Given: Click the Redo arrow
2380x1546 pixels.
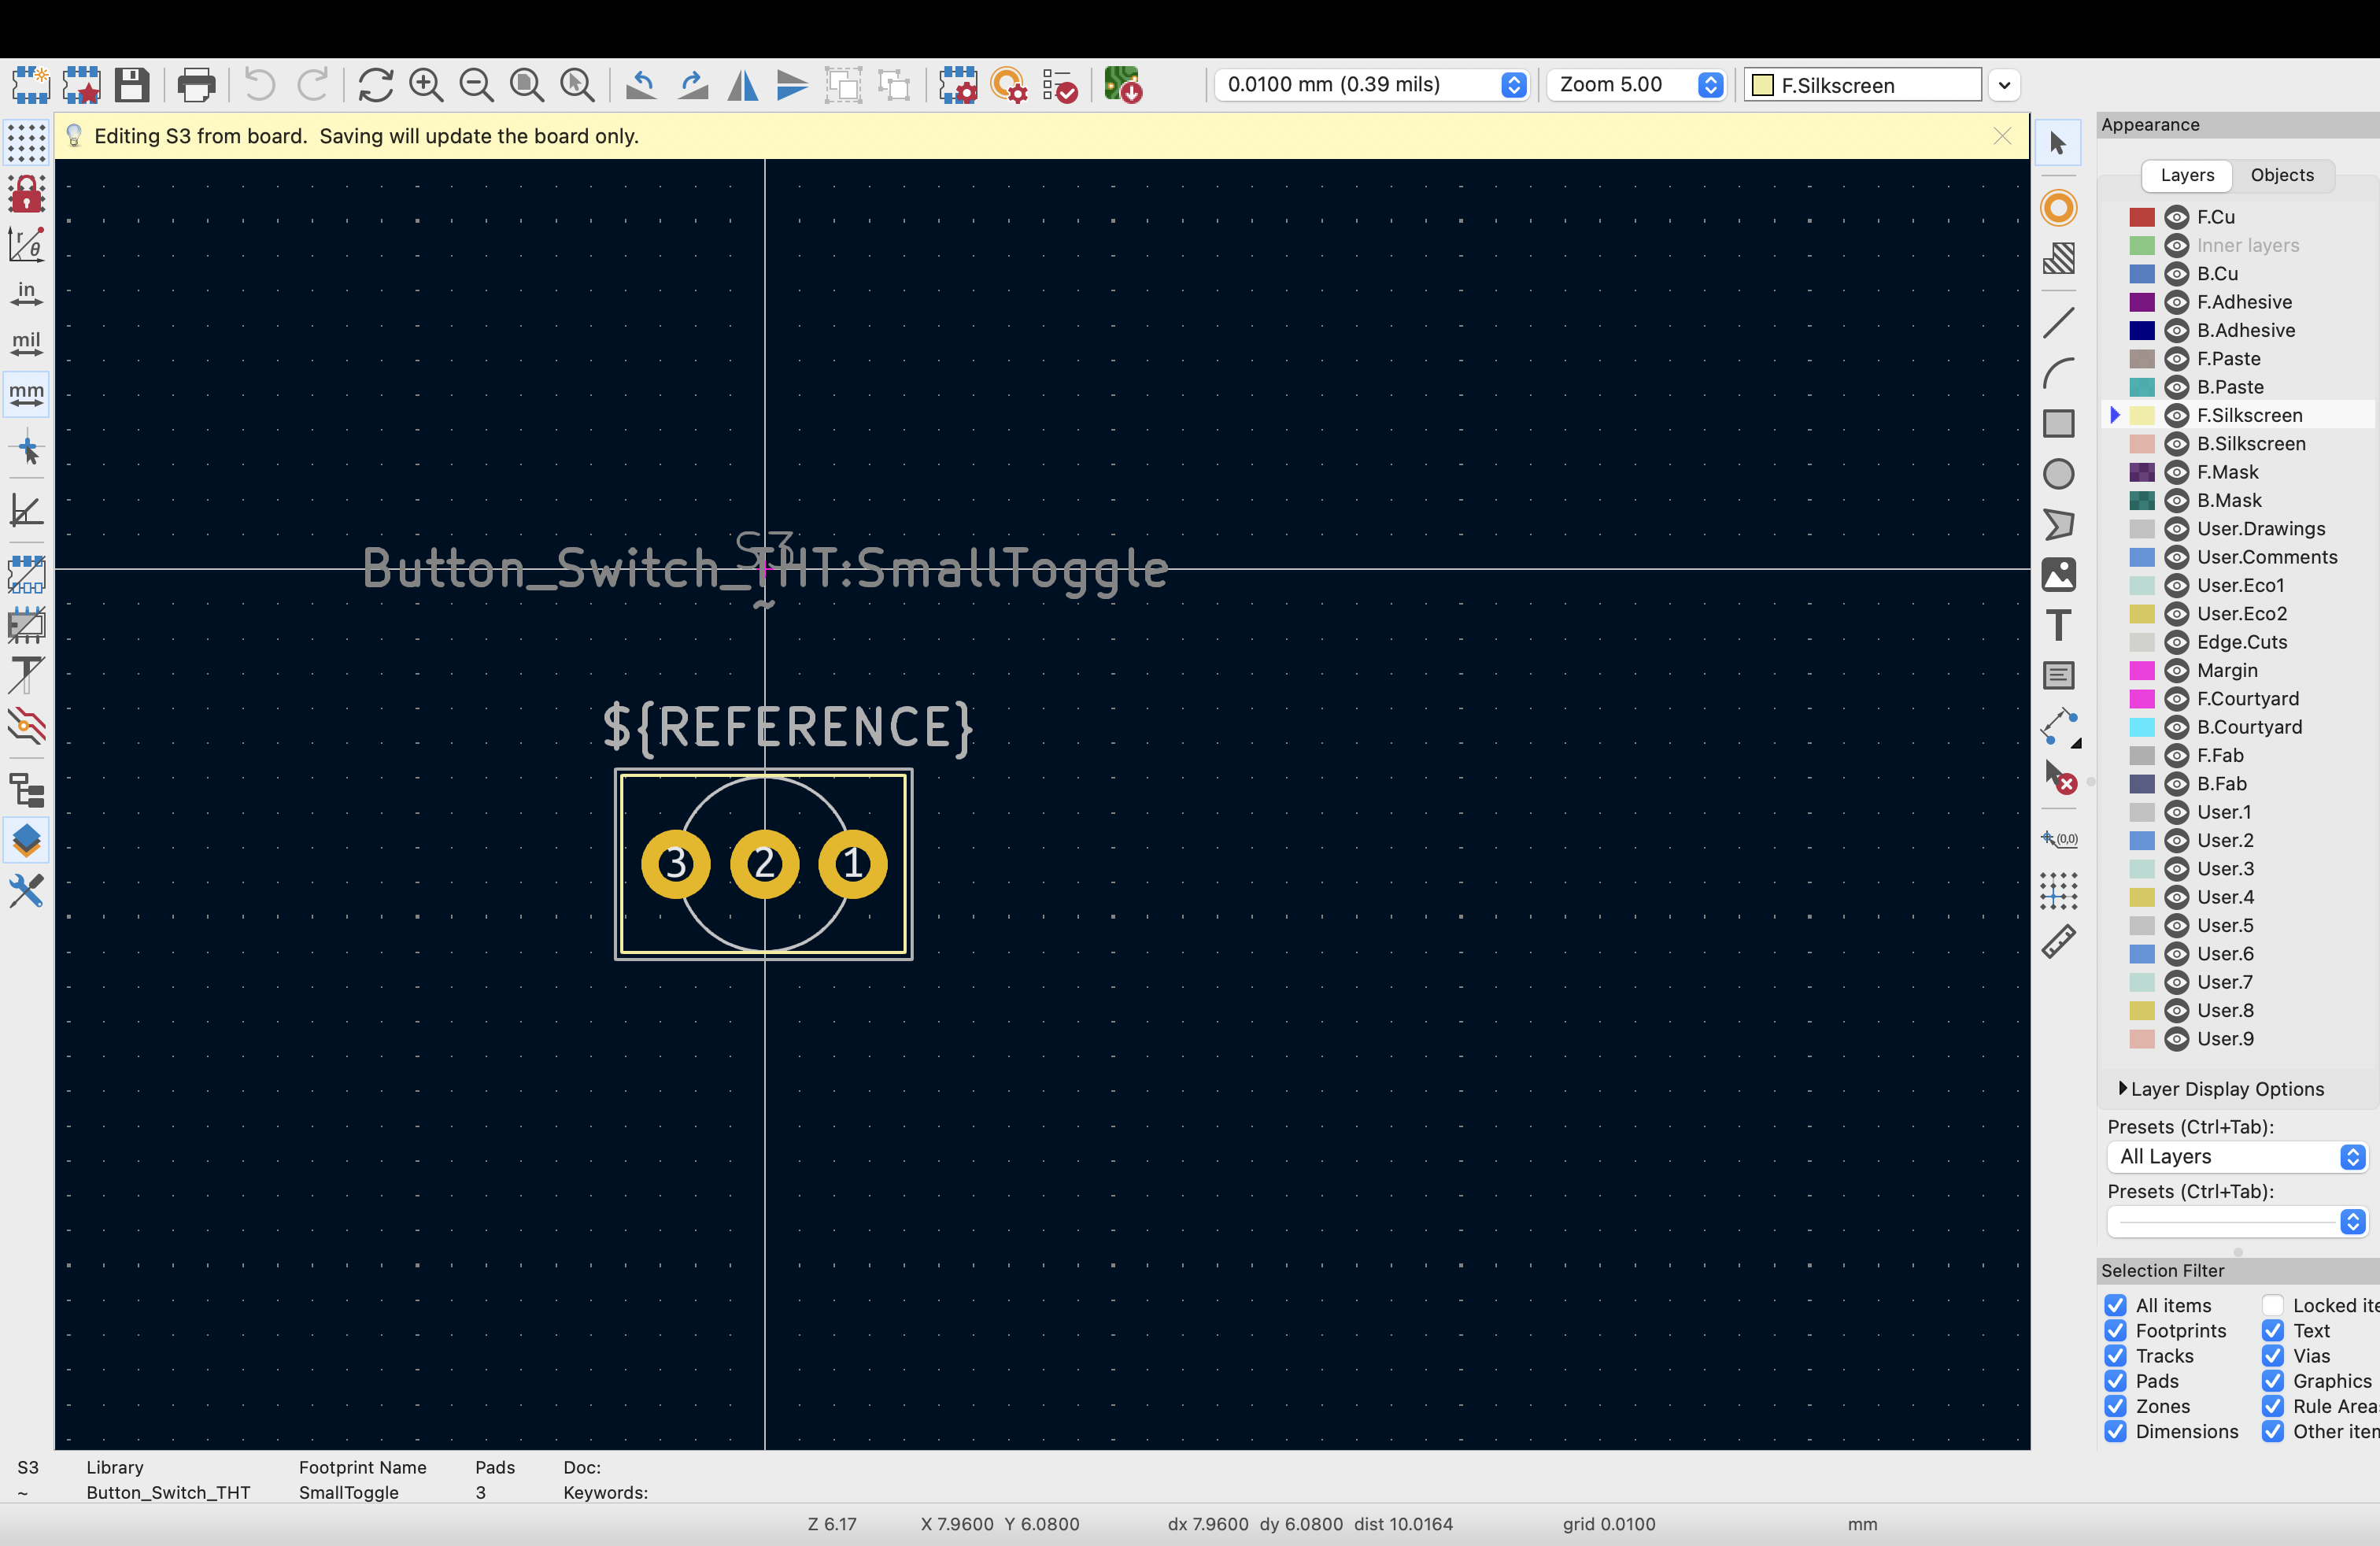Looking at the screenshot, I should point(313,85).
